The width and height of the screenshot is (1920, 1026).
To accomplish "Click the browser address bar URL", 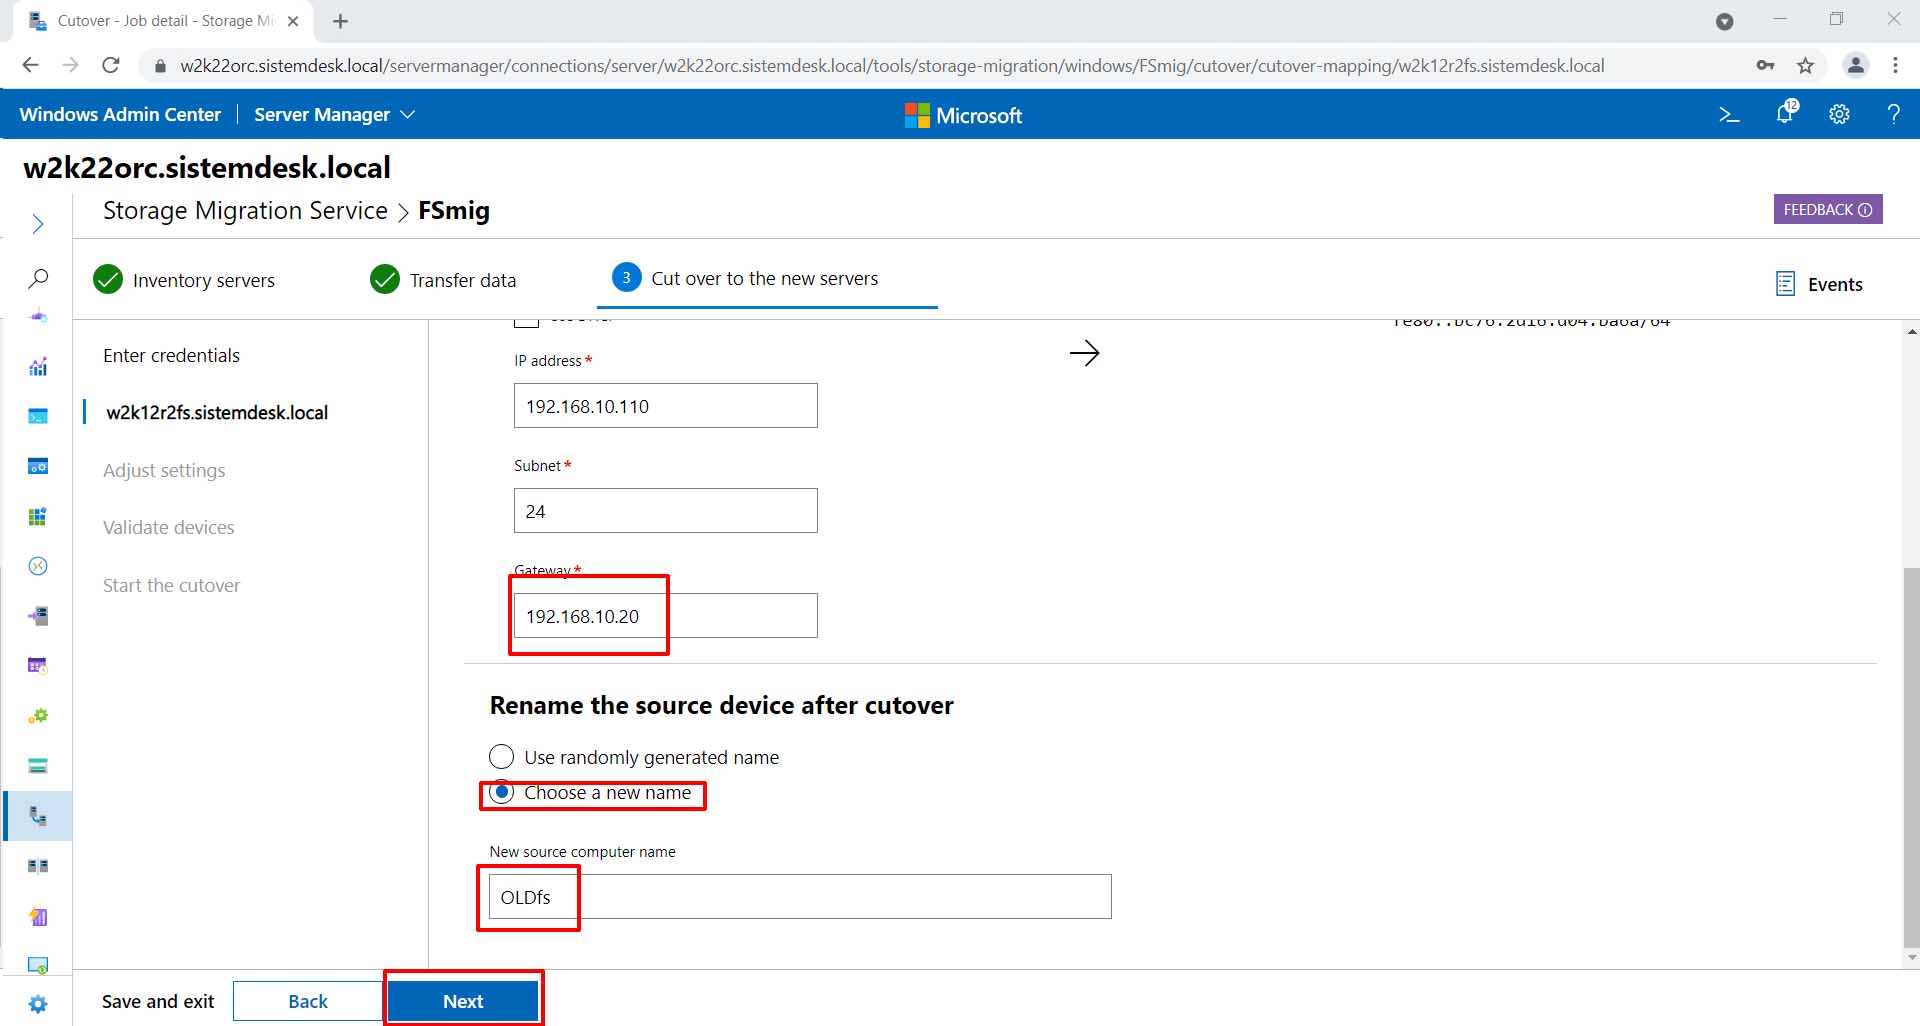I will [x=892, y=66].
